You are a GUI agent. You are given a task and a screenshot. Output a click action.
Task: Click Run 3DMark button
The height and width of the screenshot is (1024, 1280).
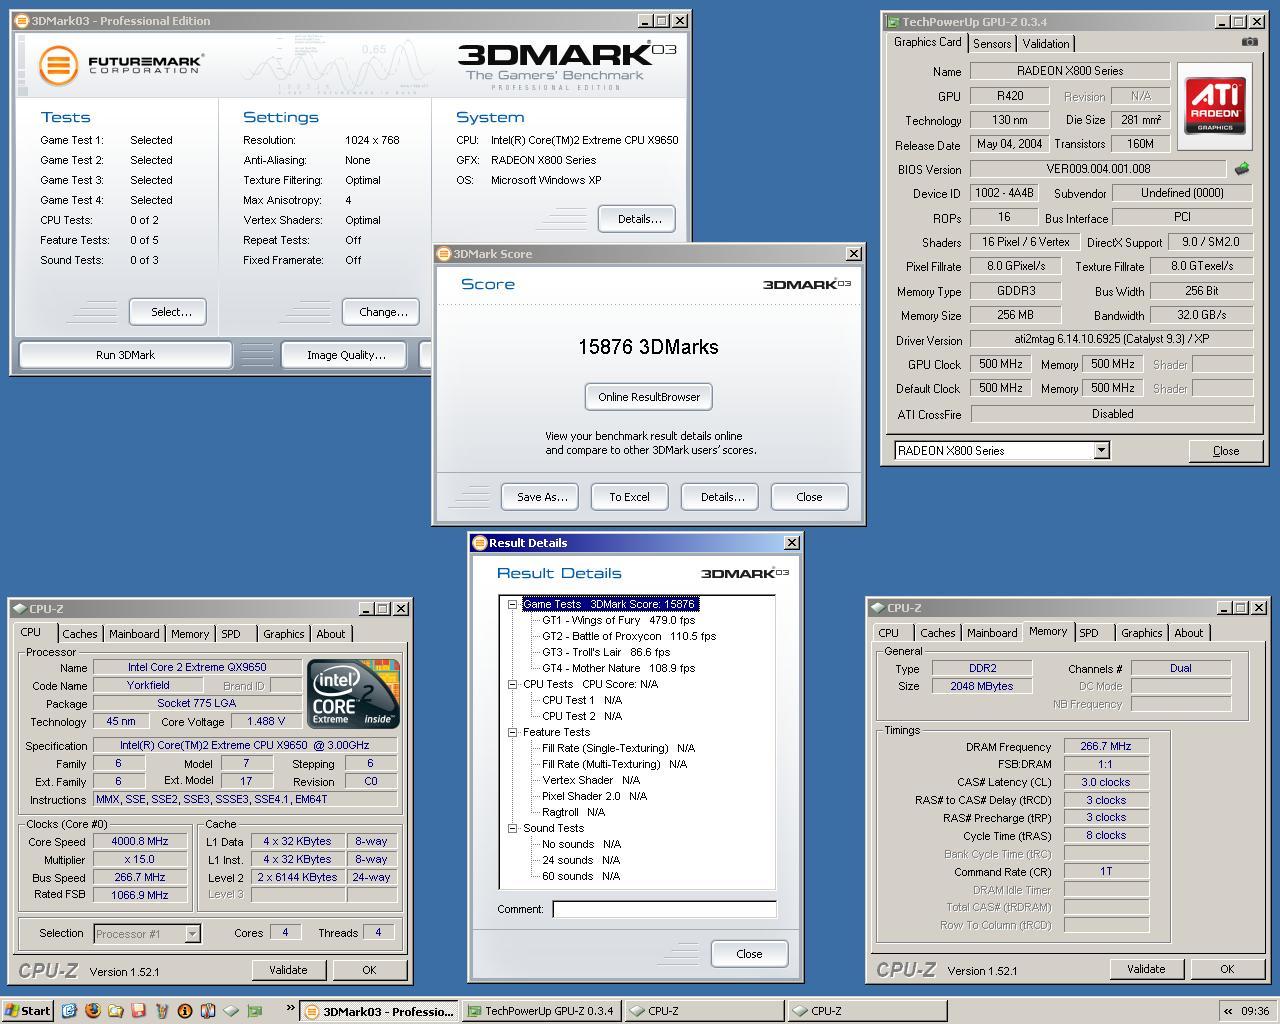[x=125, y=355]
